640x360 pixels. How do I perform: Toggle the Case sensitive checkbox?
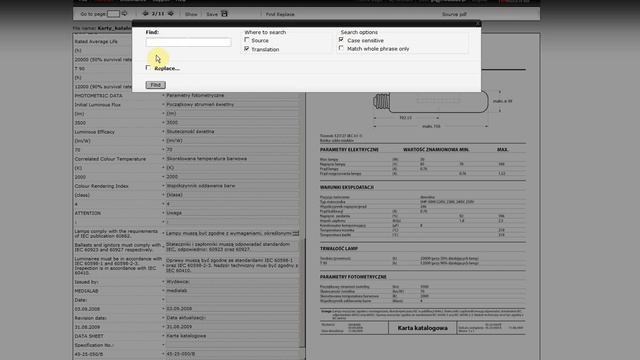coord(341,40)
